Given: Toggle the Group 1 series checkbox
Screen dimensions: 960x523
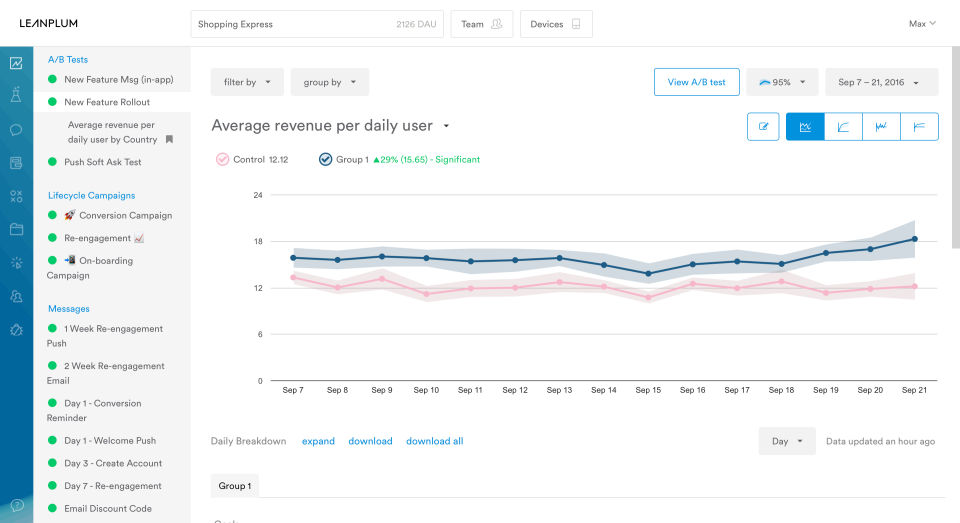Looking at the screenshot, I should tap(325, 159).
